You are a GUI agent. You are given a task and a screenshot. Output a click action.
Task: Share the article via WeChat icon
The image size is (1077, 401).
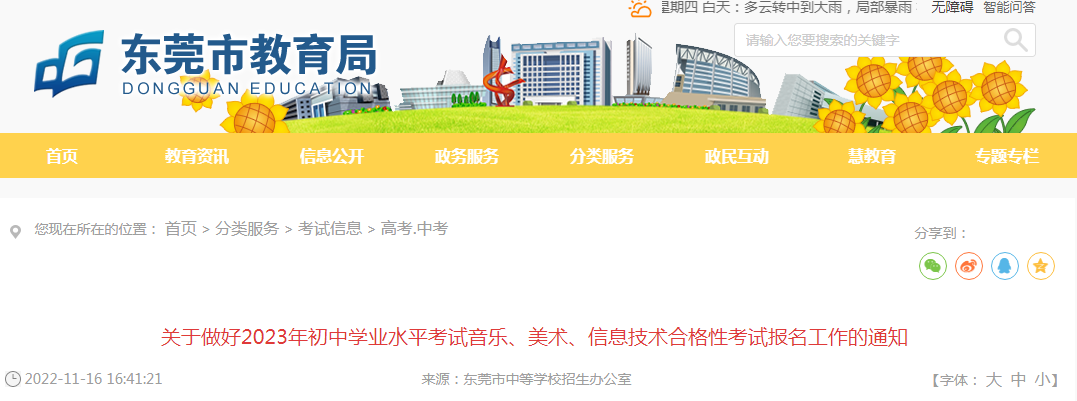coord(933,266)
